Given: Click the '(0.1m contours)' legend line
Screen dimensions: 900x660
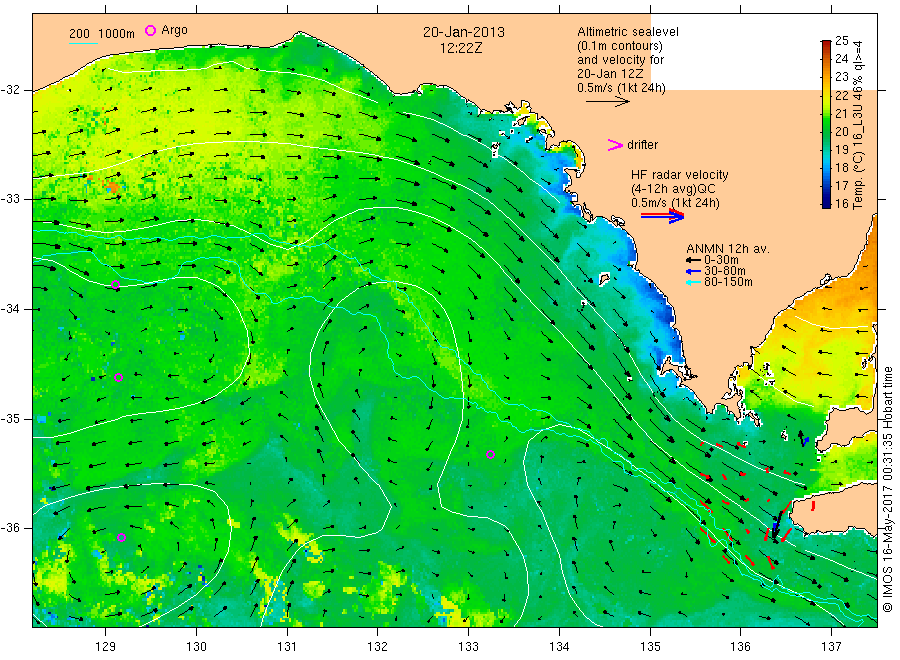Looking at the screenshot, I should (x=620, y=46).
